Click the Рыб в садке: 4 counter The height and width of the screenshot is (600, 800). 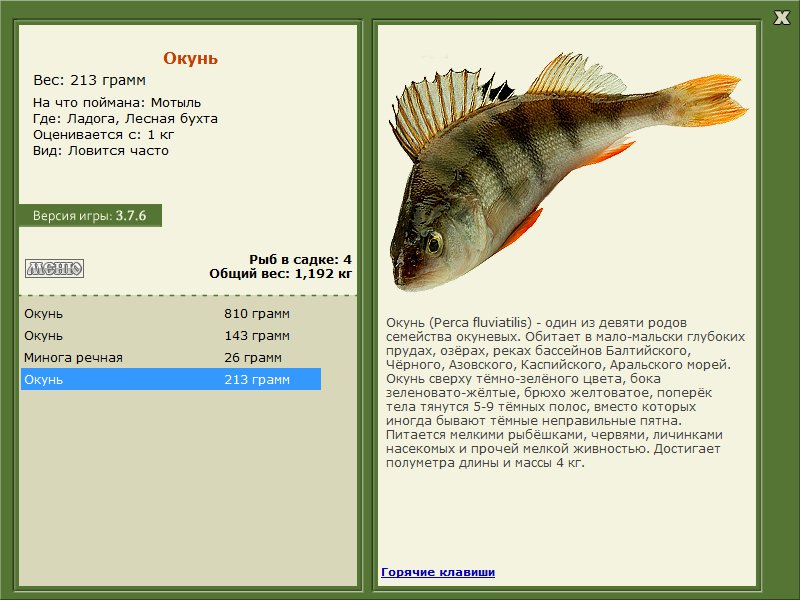(300, 259)
